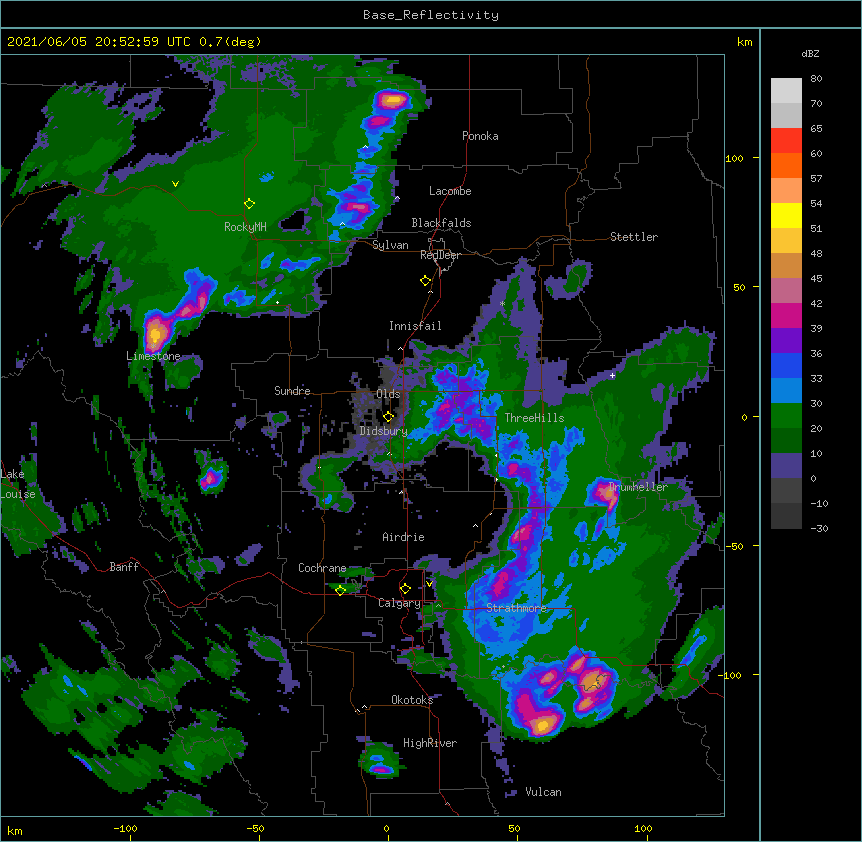The image size is (862, 842).
Task: Click the km label at the bottom left
Action: pos(15,830)
